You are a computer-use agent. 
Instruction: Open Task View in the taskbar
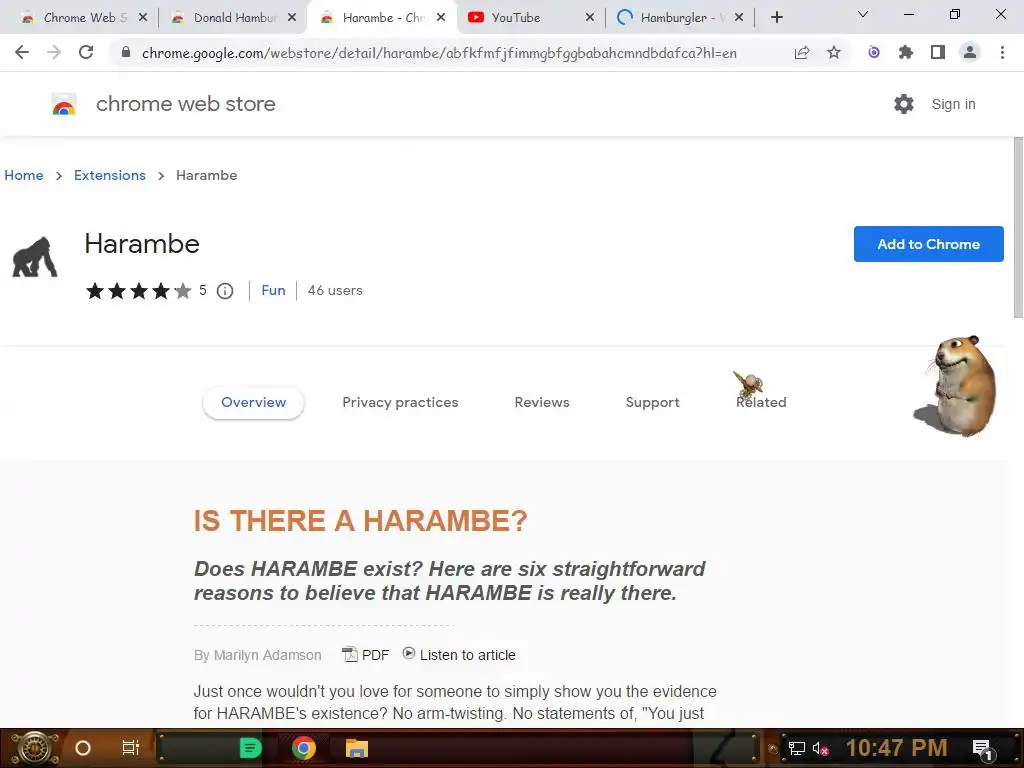(x=131, y=748)
